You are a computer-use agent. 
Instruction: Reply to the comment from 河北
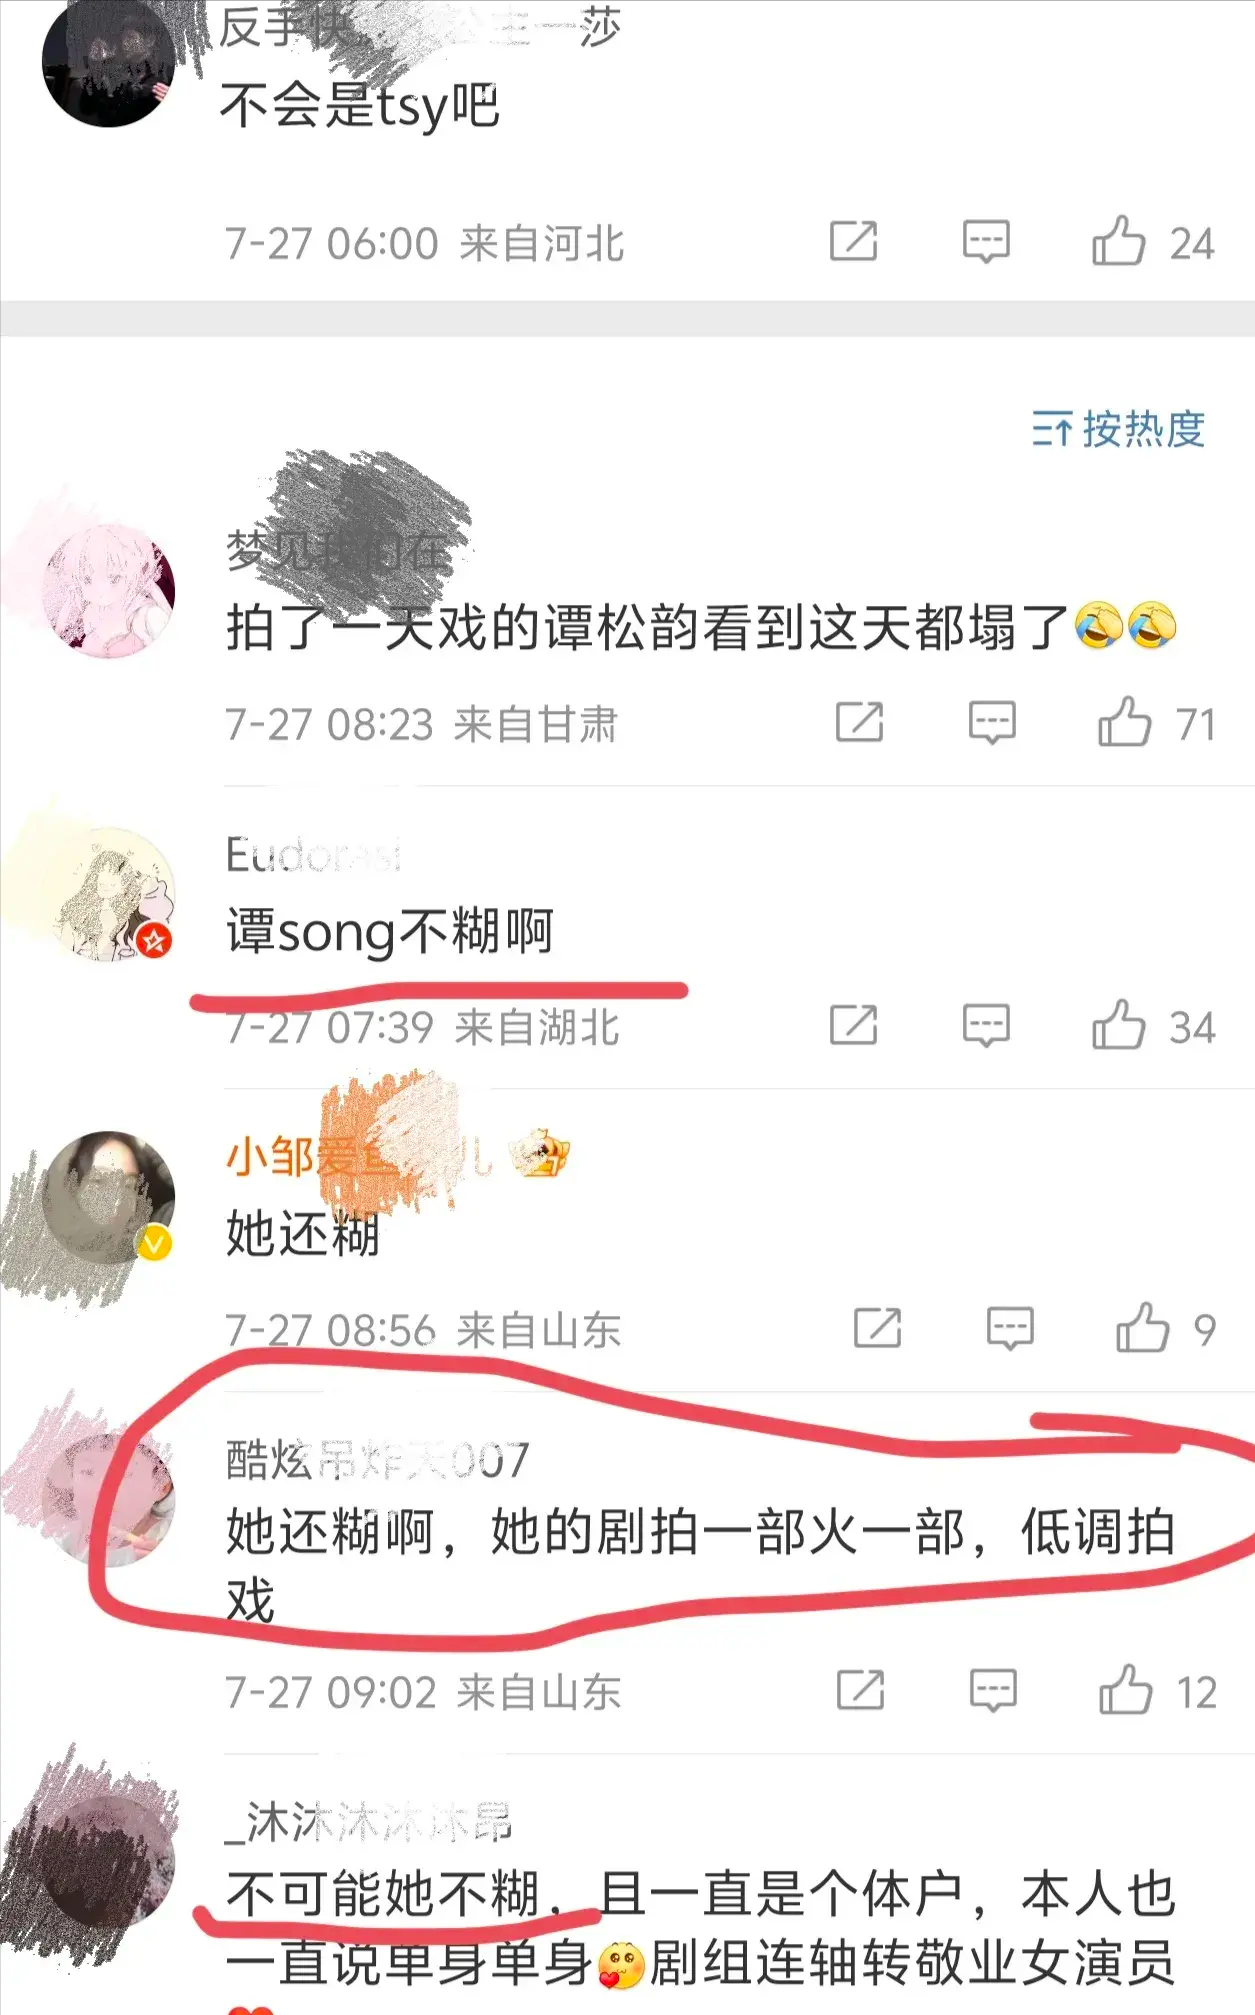(x=986, y=242)
